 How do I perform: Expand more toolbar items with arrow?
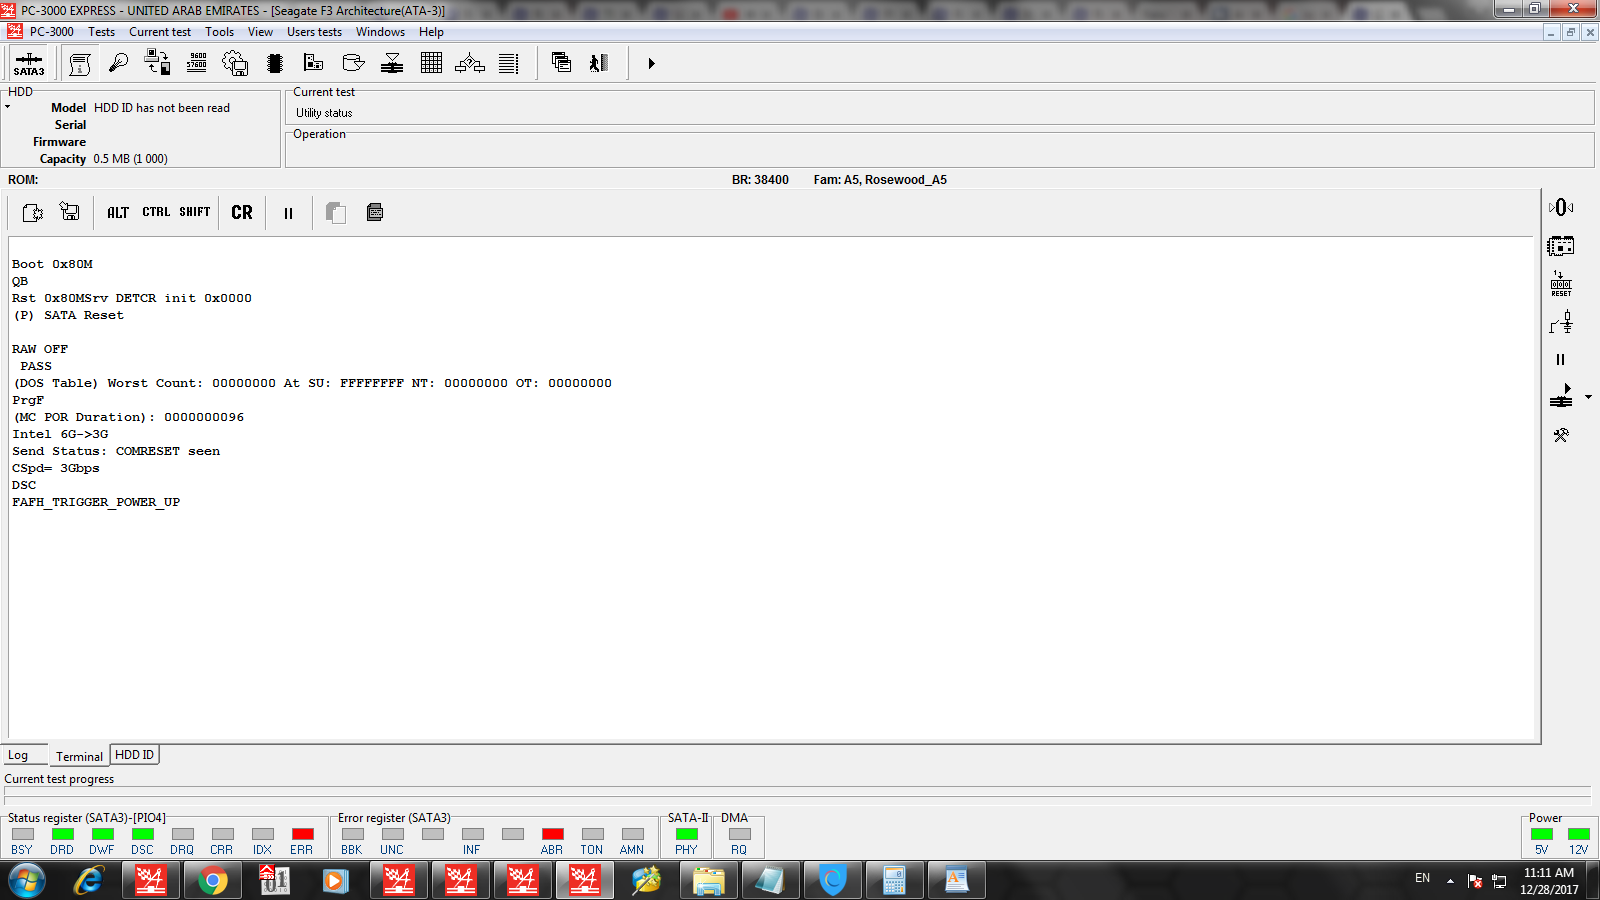pyautogui.click(x=651, y=63)
